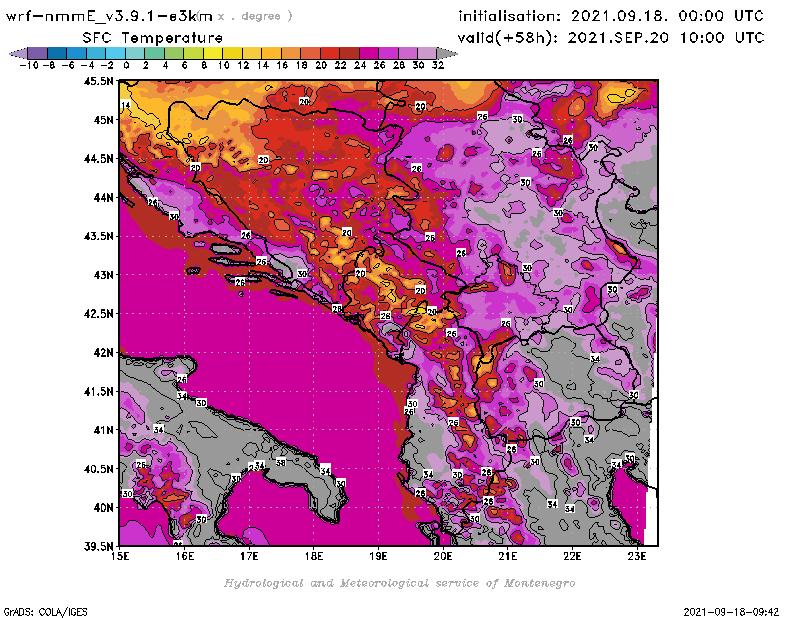Pick the orchid swatch between 28 and 30
This screenshot has height=618, width=800.
tap(408, 53)
